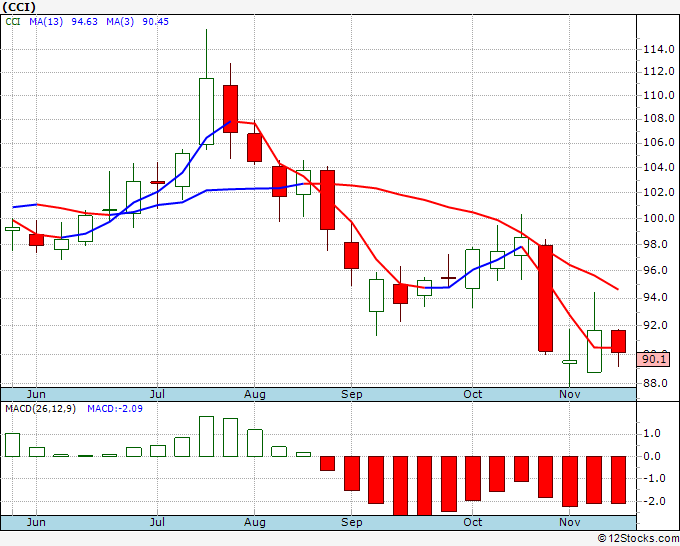Click the 106.0 price axis label
The height and width of the screenshot is (546, 680).
tap(658, 142)
